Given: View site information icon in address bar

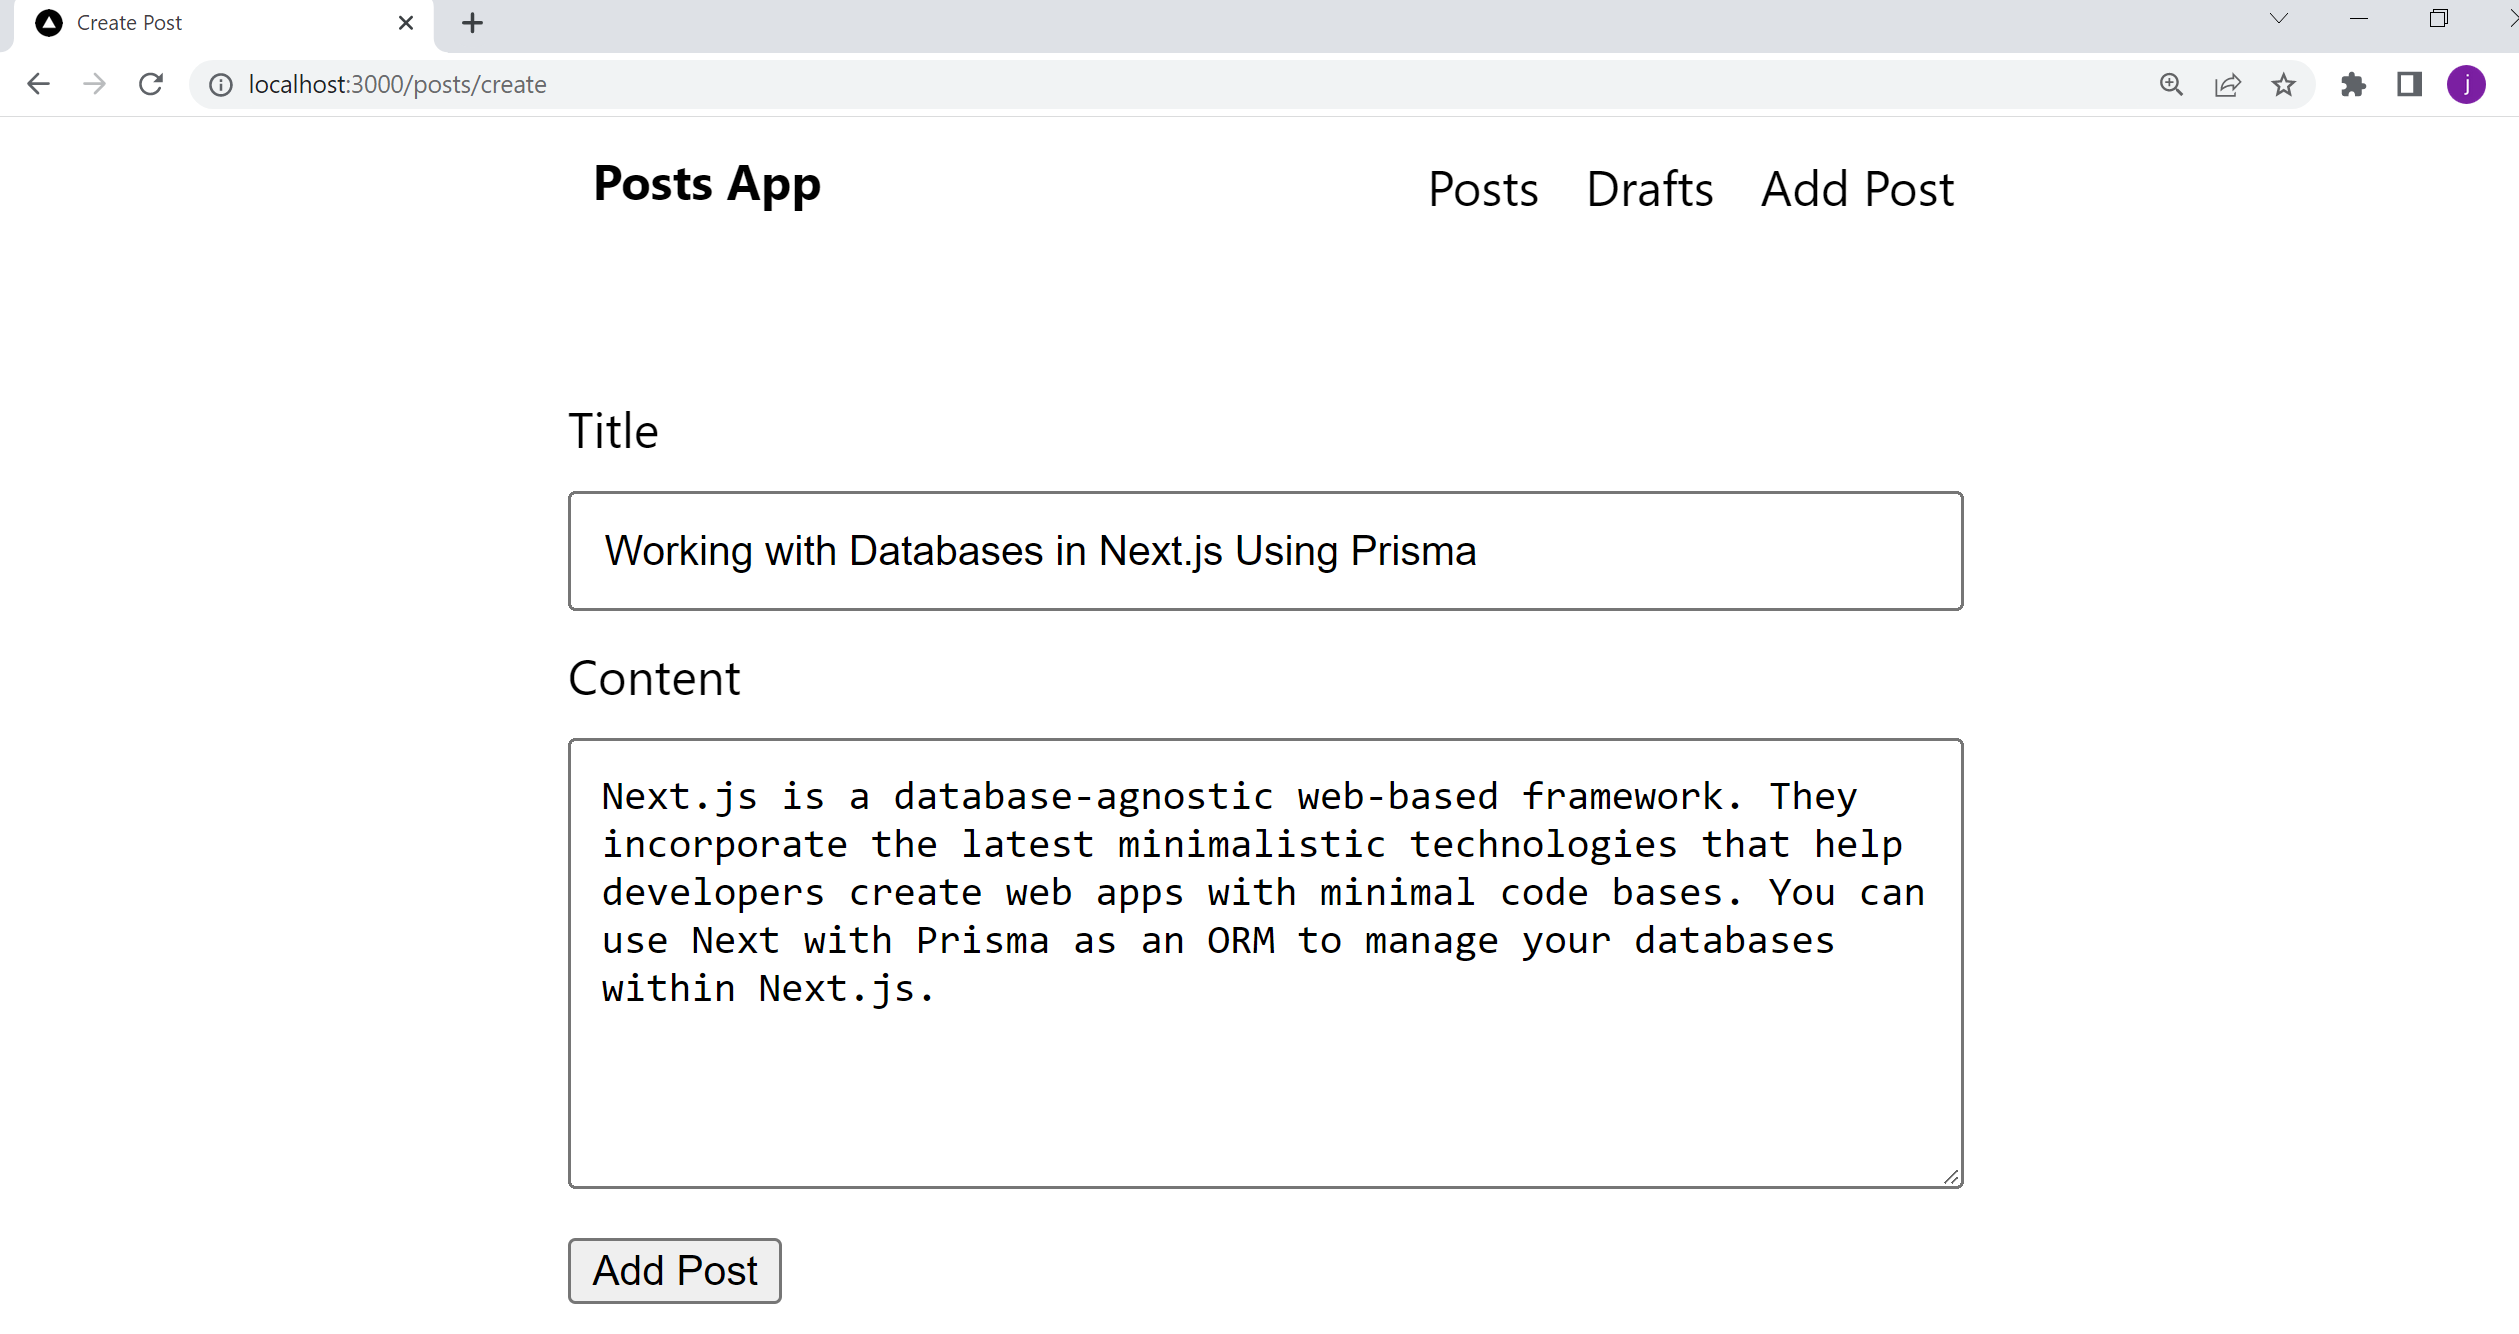Looking at the screenshot, I should (220, 85).
